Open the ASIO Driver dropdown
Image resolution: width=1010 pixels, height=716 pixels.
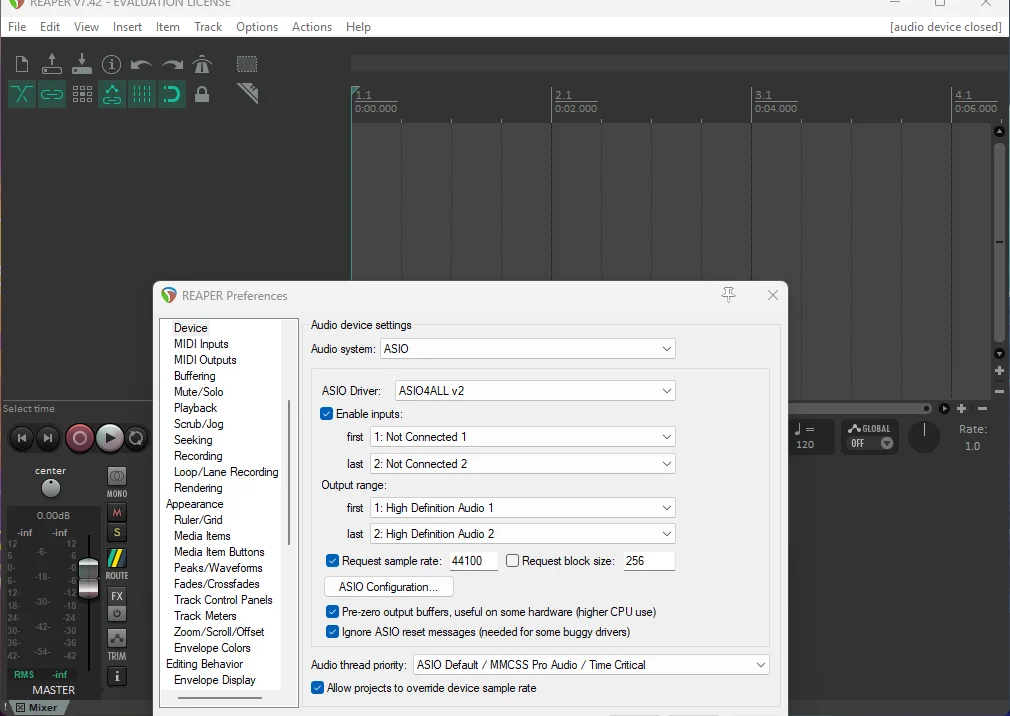coord(535,391)
